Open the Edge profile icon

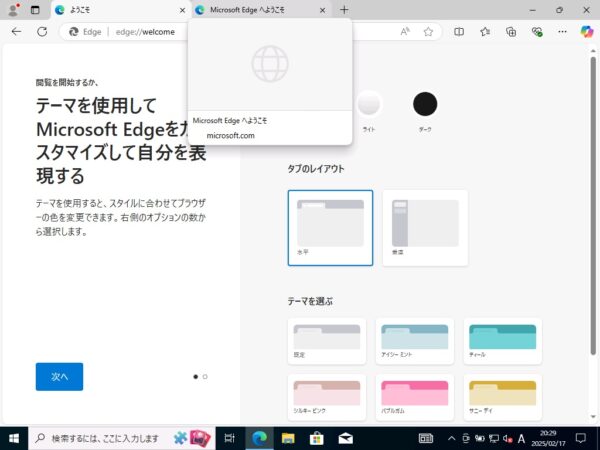click(x=14, y=10)
